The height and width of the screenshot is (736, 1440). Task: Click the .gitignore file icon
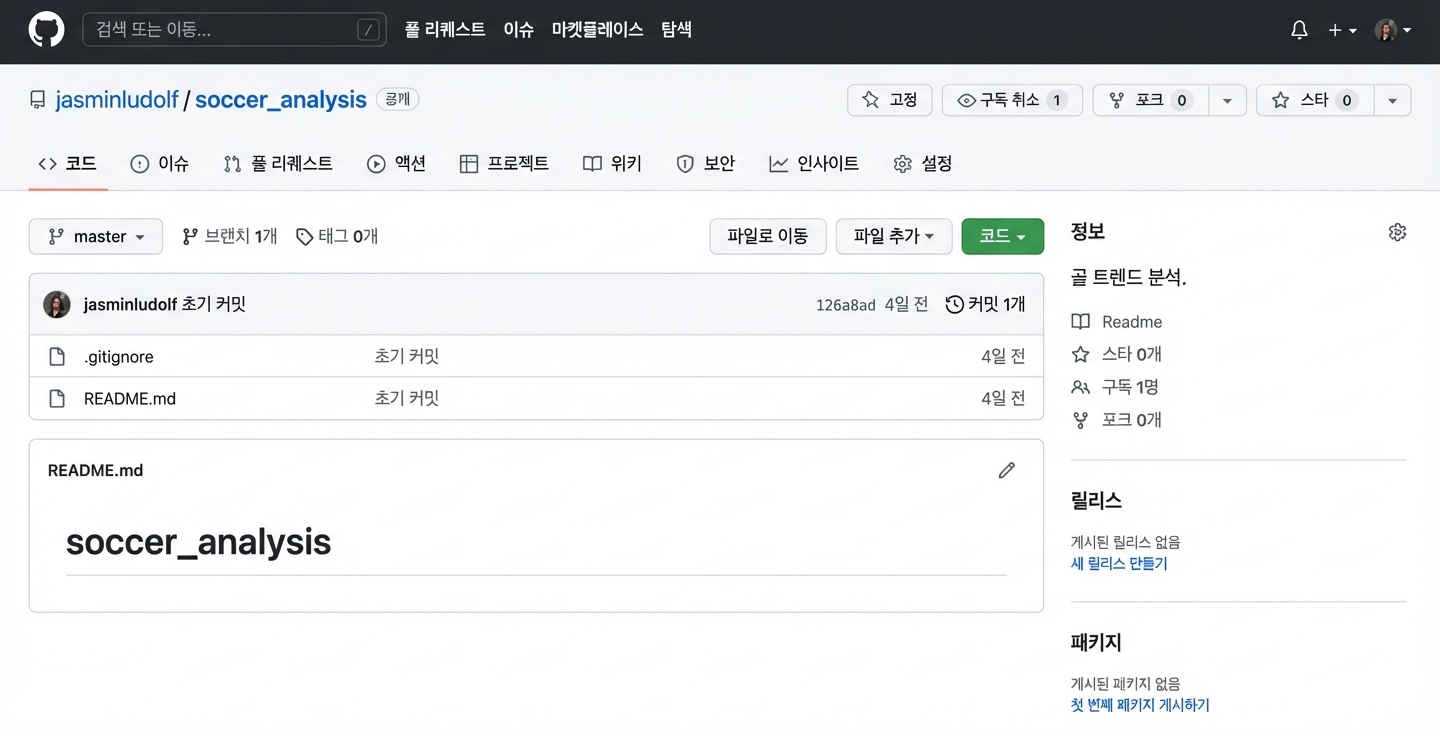click(58, 357)
